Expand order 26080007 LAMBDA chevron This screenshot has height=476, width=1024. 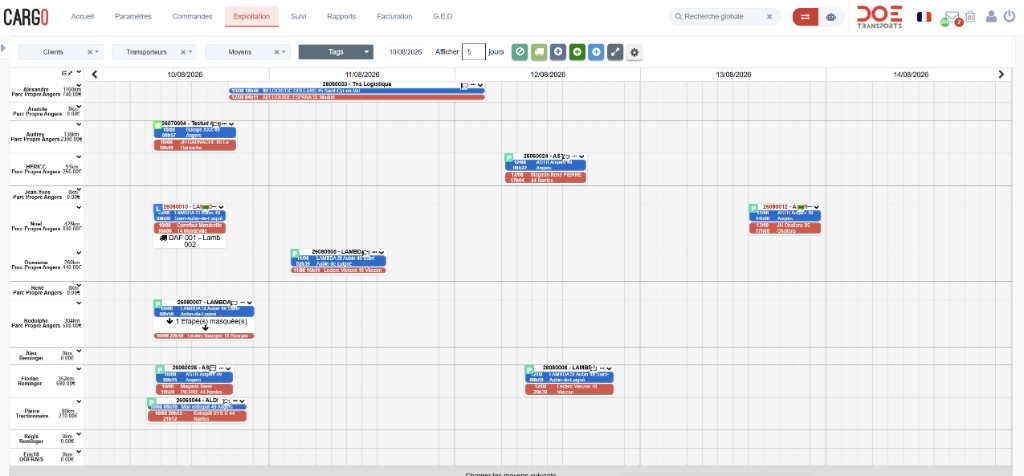[250, 304]
